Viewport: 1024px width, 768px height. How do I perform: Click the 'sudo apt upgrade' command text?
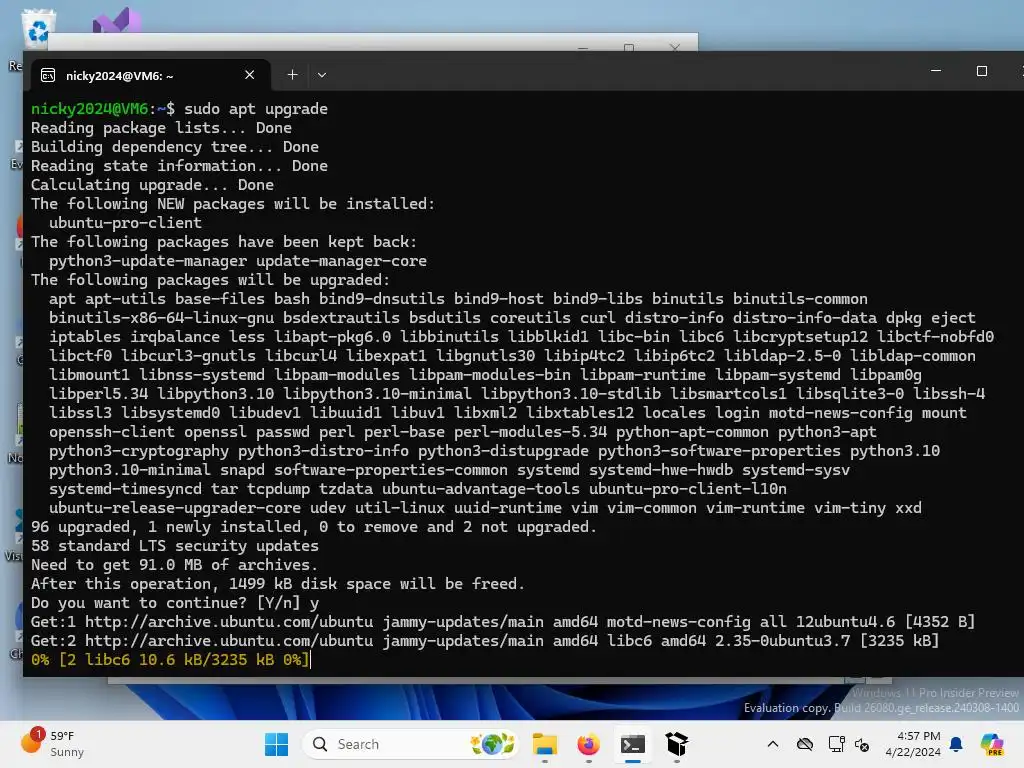click(x=255, y=109)
